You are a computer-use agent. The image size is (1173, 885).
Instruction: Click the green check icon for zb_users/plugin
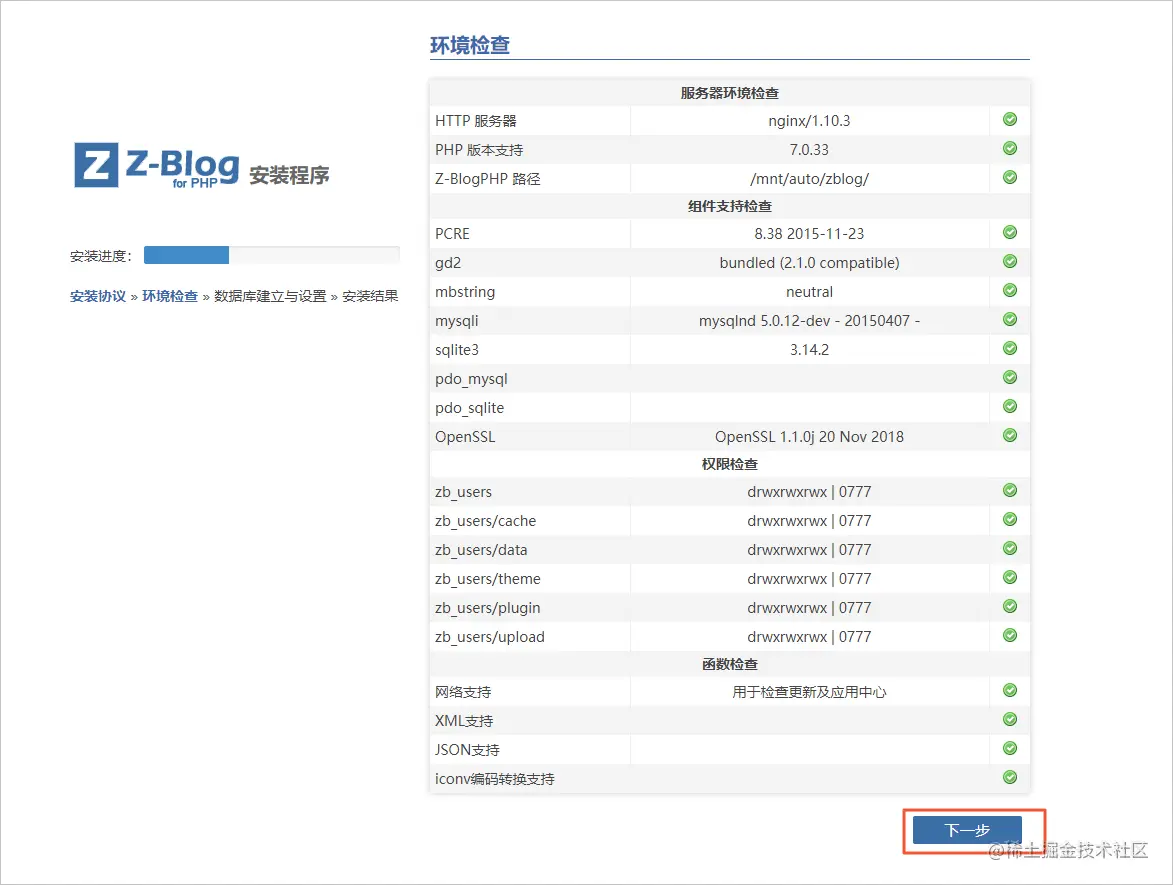click(x=1009, y=606)
